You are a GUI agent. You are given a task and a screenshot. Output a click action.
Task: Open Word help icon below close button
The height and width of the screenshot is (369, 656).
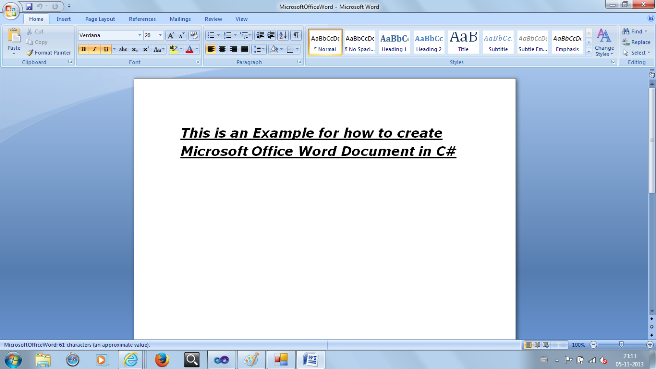pyautogui.click(x=651, y=19)
